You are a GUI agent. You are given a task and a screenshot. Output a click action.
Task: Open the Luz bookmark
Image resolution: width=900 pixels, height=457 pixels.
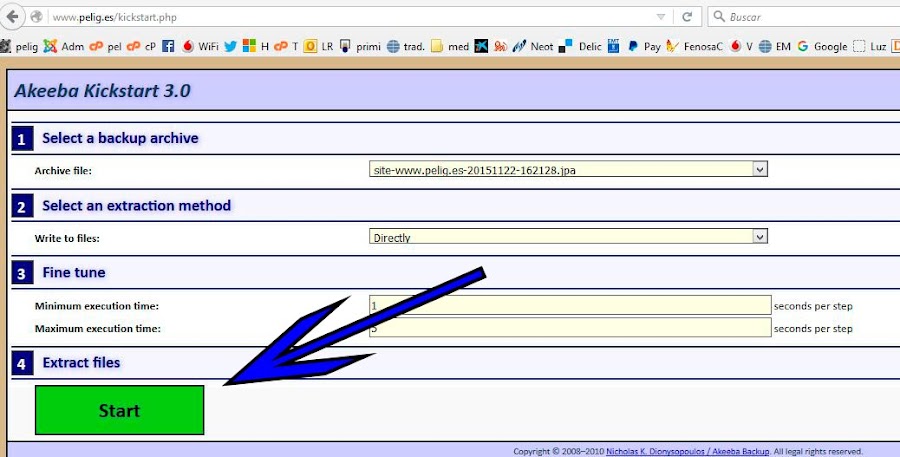click(x=870, y=47)
